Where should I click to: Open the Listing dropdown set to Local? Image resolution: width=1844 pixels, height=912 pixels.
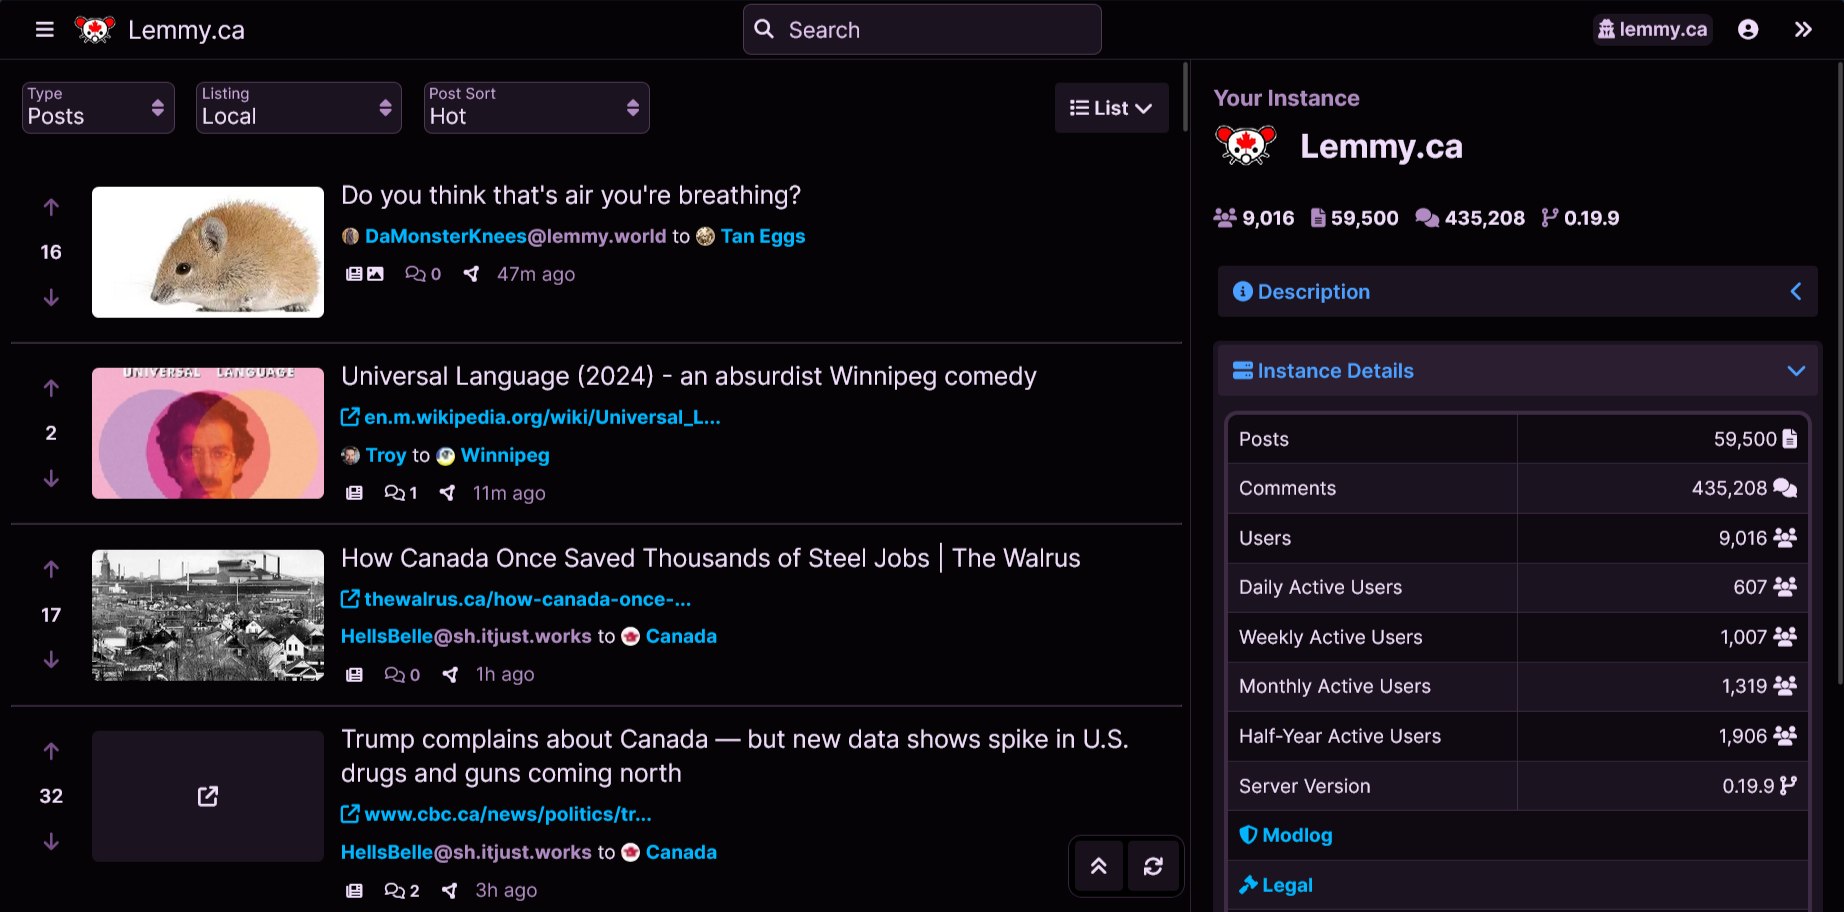point(299,107)
